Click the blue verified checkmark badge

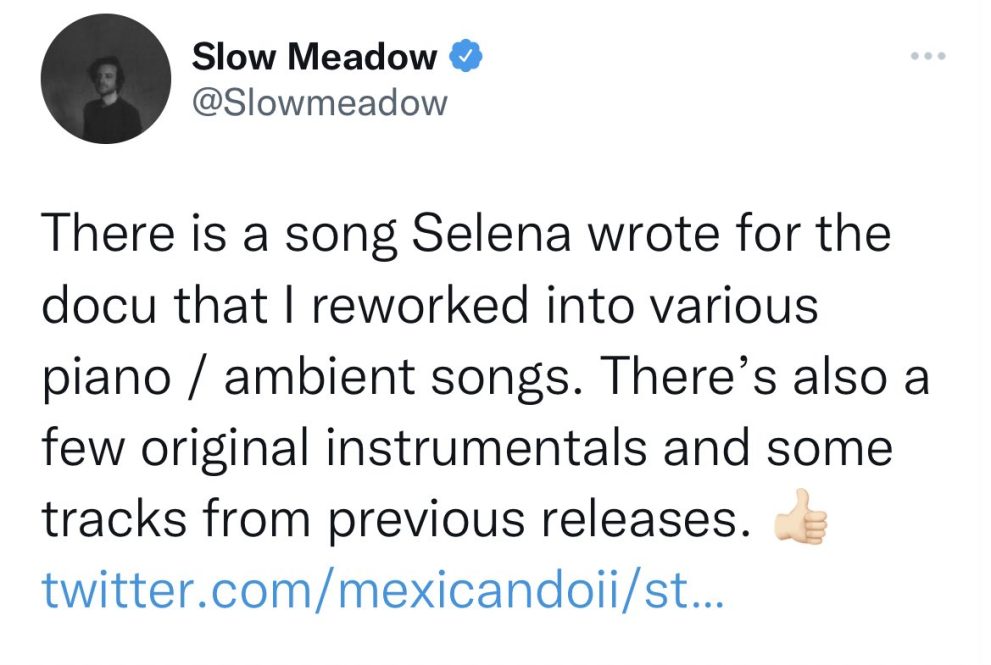(x=469, y=56)
